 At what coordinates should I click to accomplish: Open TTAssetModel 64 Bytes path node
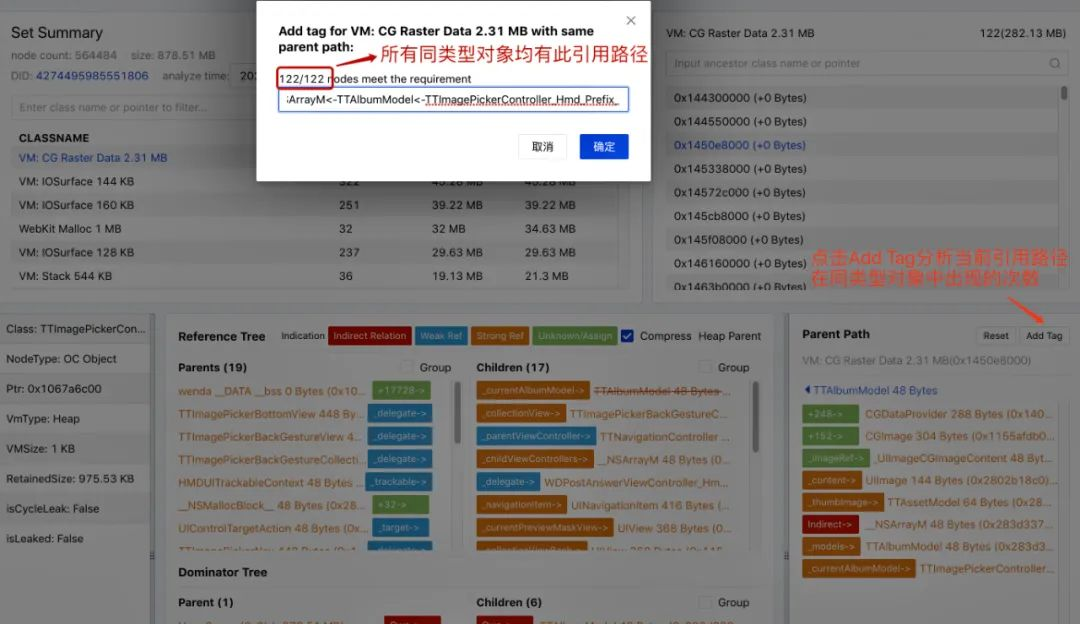click(969, 502)
